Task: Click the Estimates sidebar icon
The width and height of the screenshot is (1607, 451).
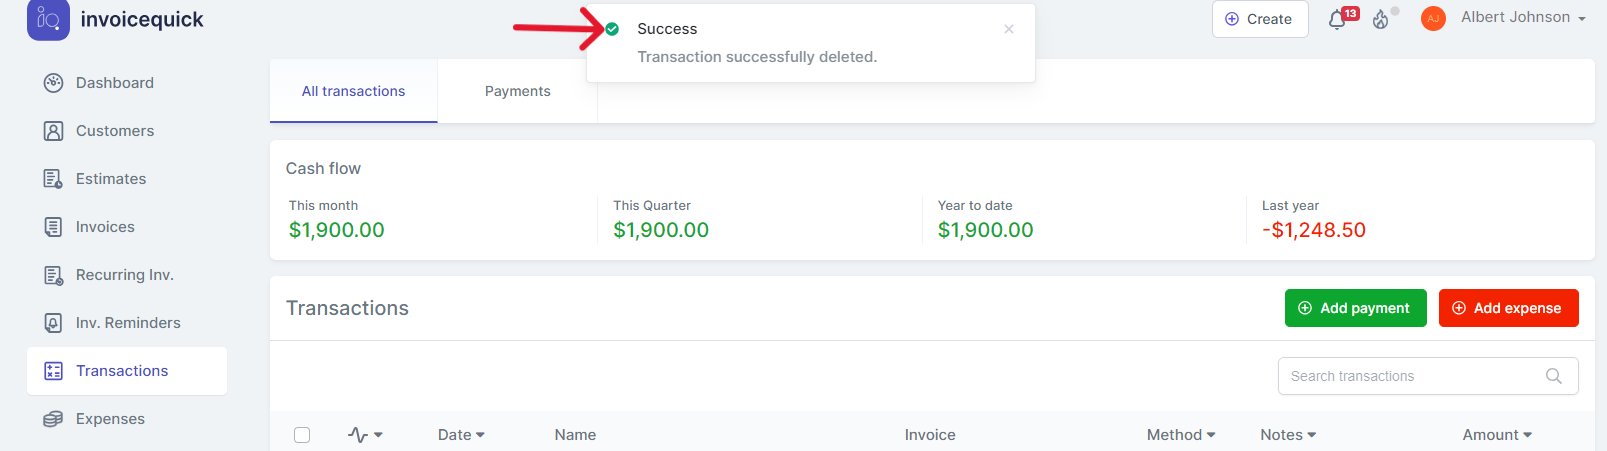Action: (x=53, y=179)
